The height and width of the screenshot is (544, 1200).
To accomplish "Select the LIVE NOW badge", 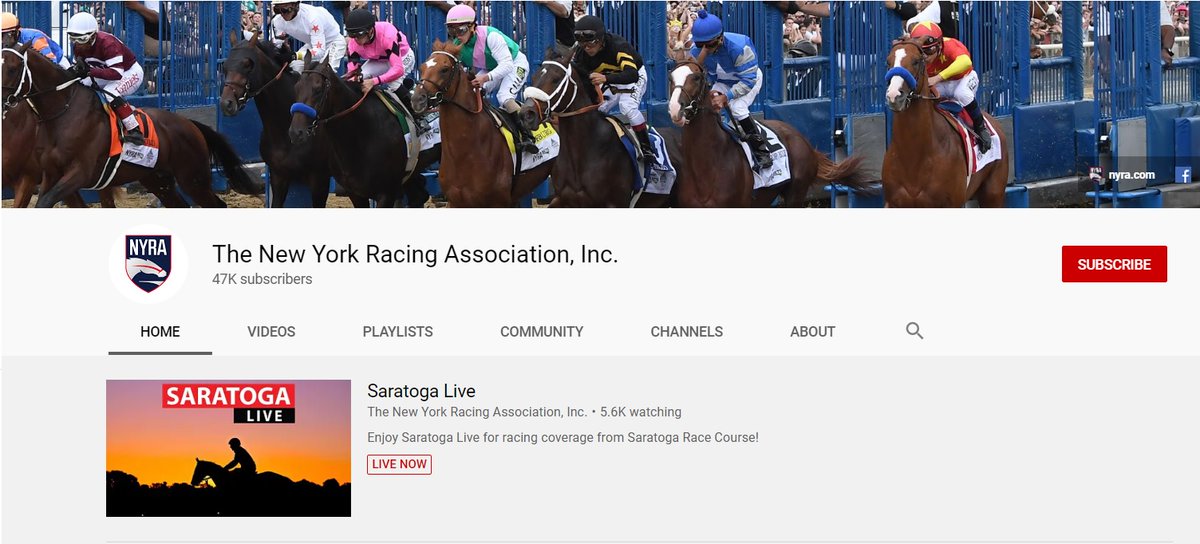I will [x=399, y=464].
